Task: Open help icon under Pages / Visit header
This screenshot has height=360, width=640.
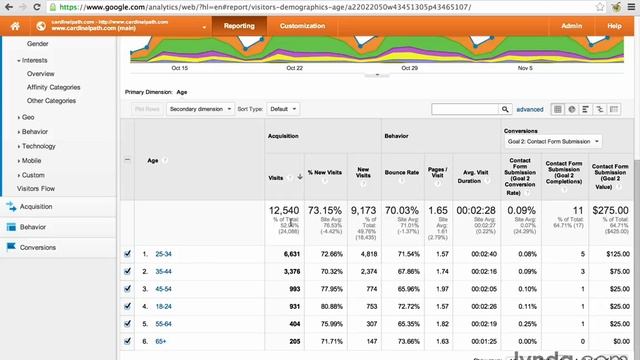Action: pyautogui.click(x=437, y=184)
